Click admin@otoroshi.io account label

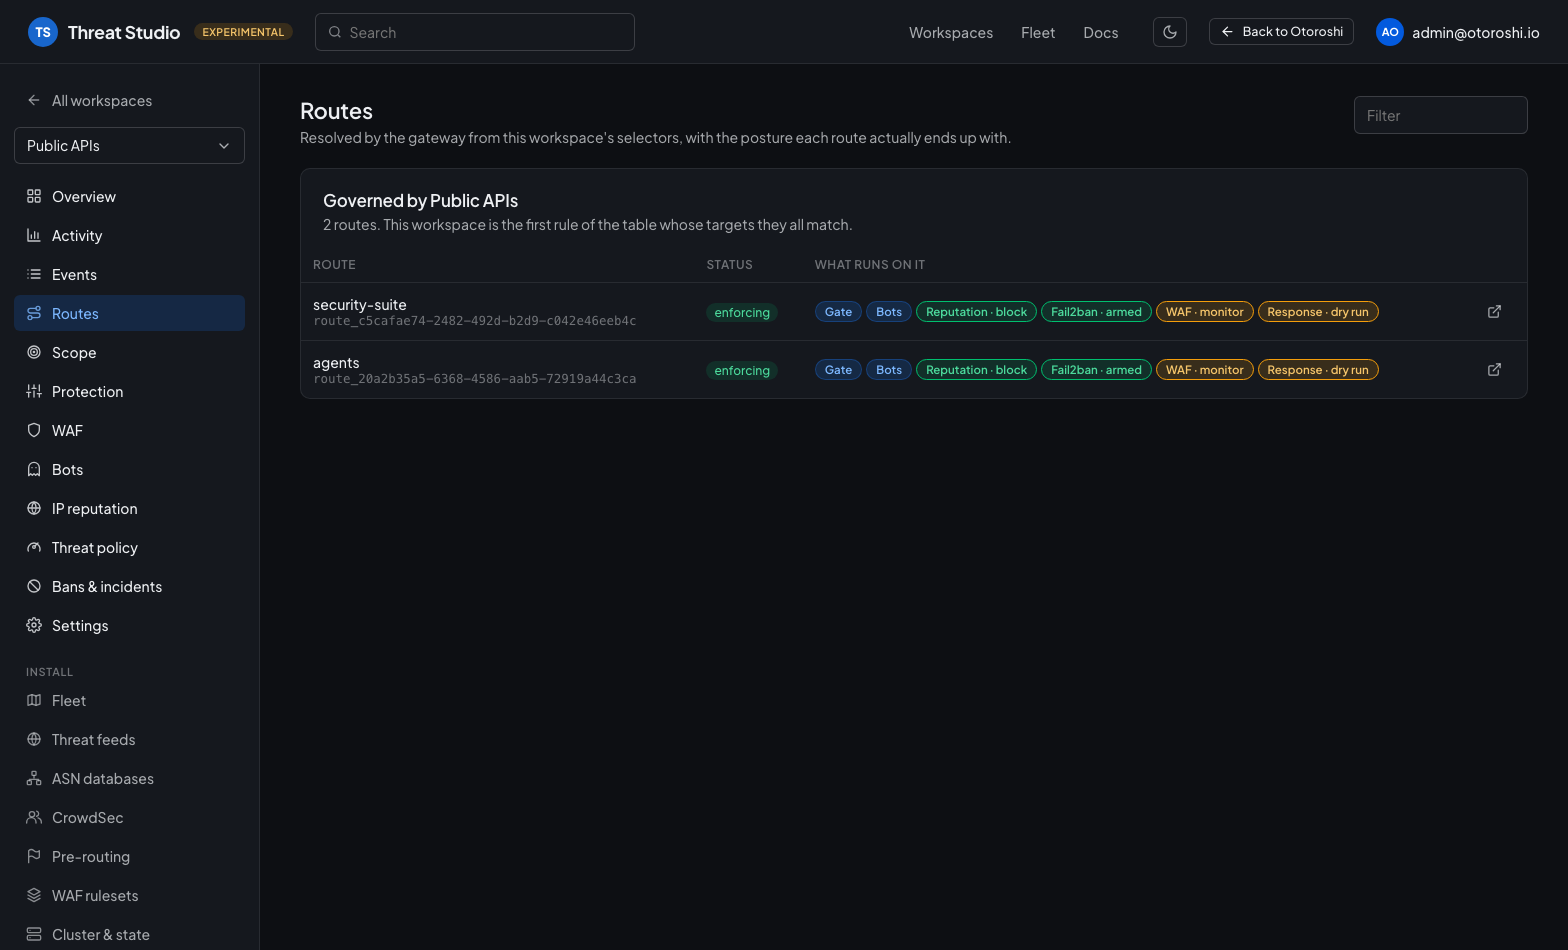click(1476, 33)
